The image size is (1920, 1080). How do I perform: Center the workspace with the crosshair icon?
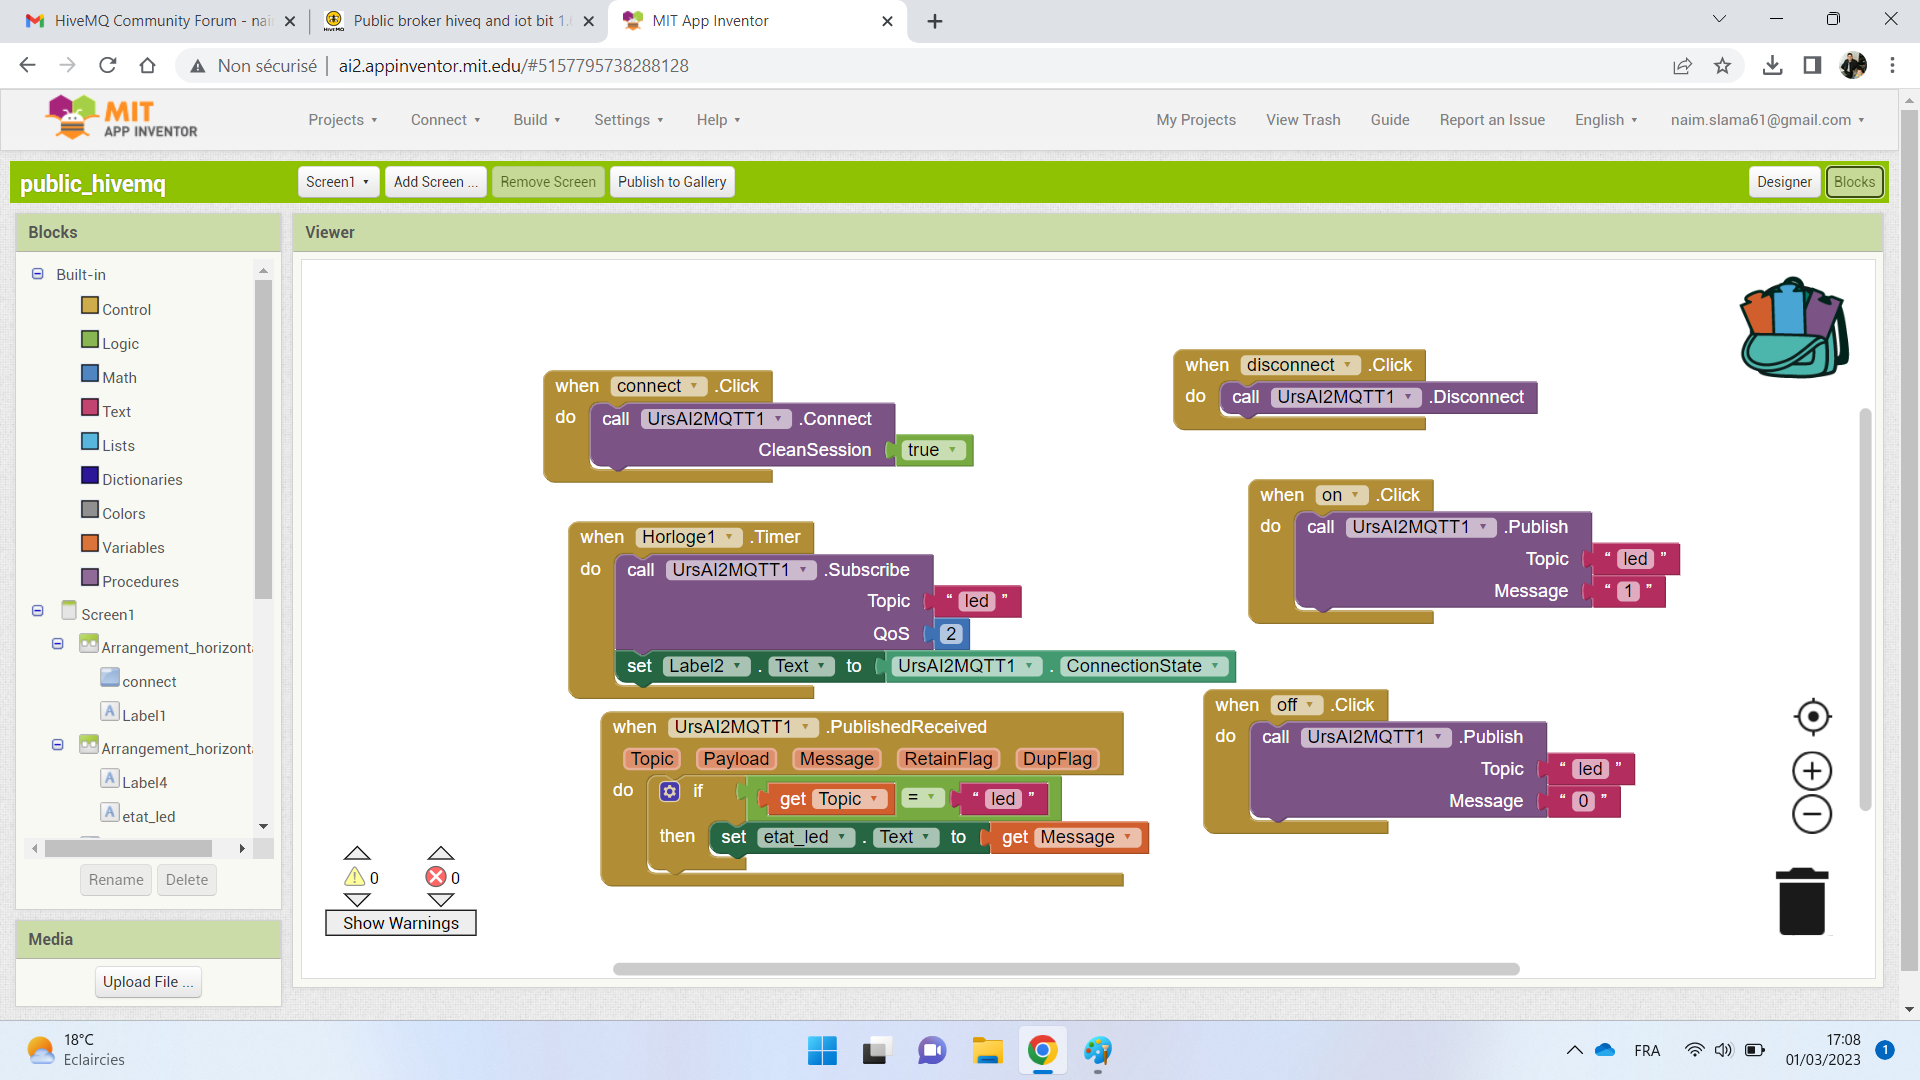tap(1812, 717)
